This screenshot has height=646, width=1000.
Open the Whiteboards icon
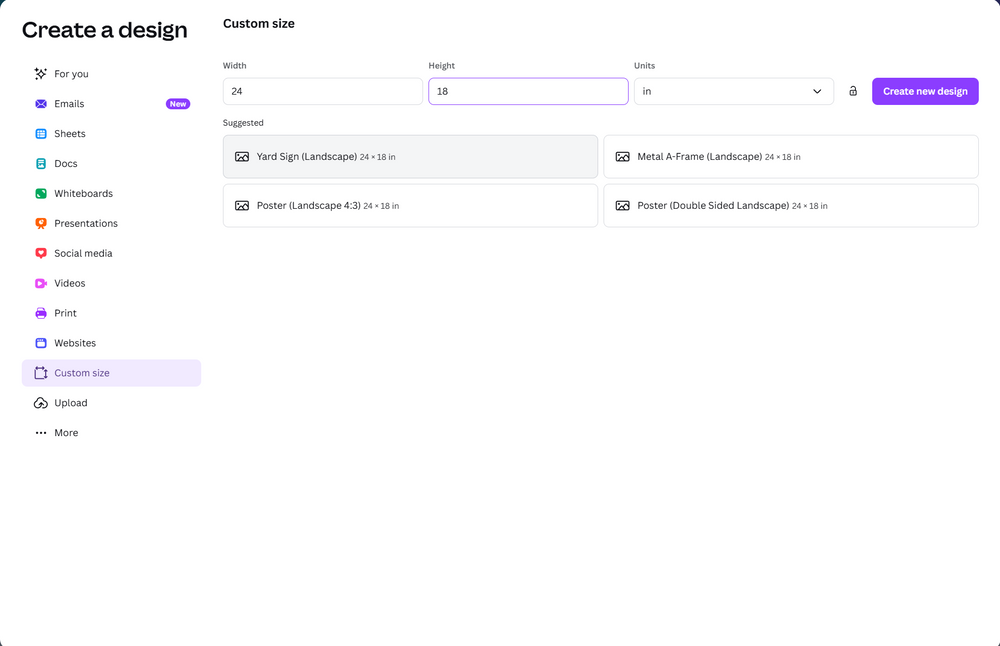[41, 194]
